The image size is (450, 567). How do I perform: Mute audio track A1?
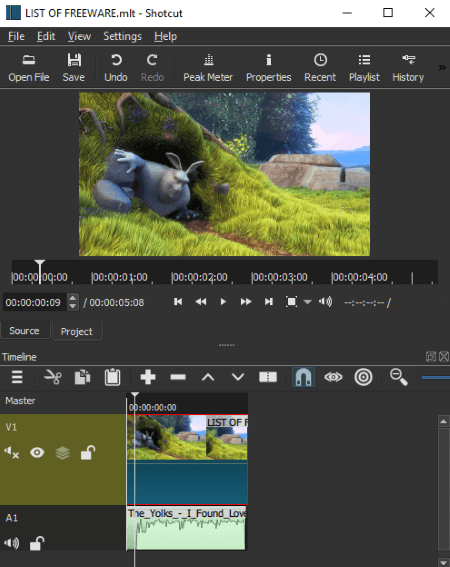click(11, 543)
